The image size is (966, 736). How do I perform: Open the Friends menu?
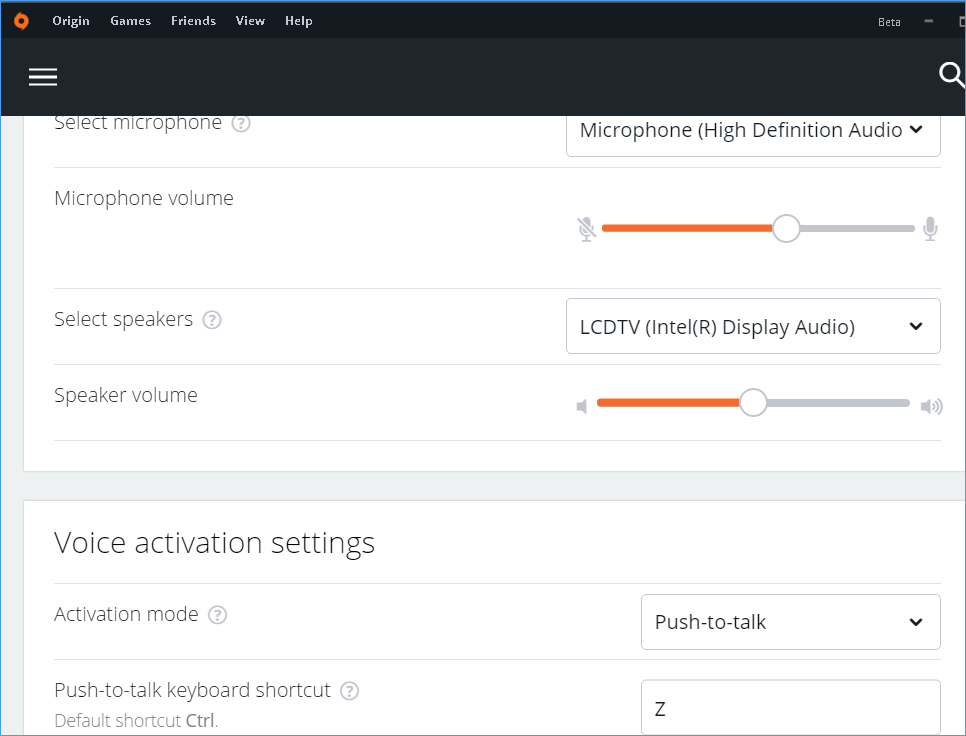pyautogui.click(x=193, y=20)
